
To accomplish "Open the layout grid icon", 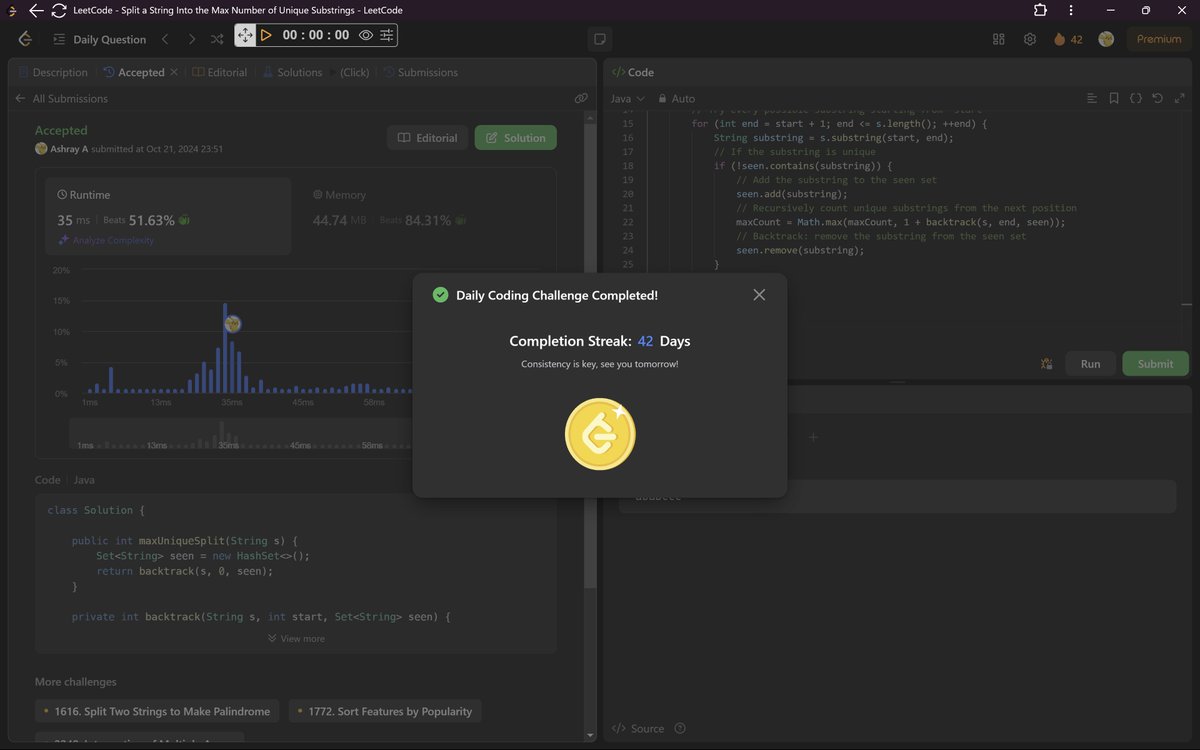I will click(x=998, y=39).
